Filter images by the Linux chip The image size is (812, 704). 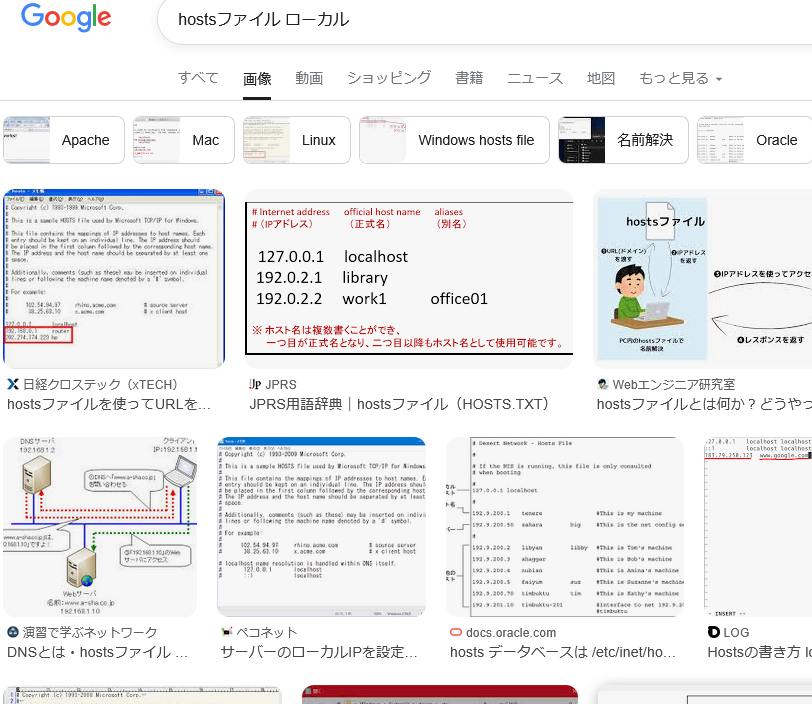click(x=297, y=140)
